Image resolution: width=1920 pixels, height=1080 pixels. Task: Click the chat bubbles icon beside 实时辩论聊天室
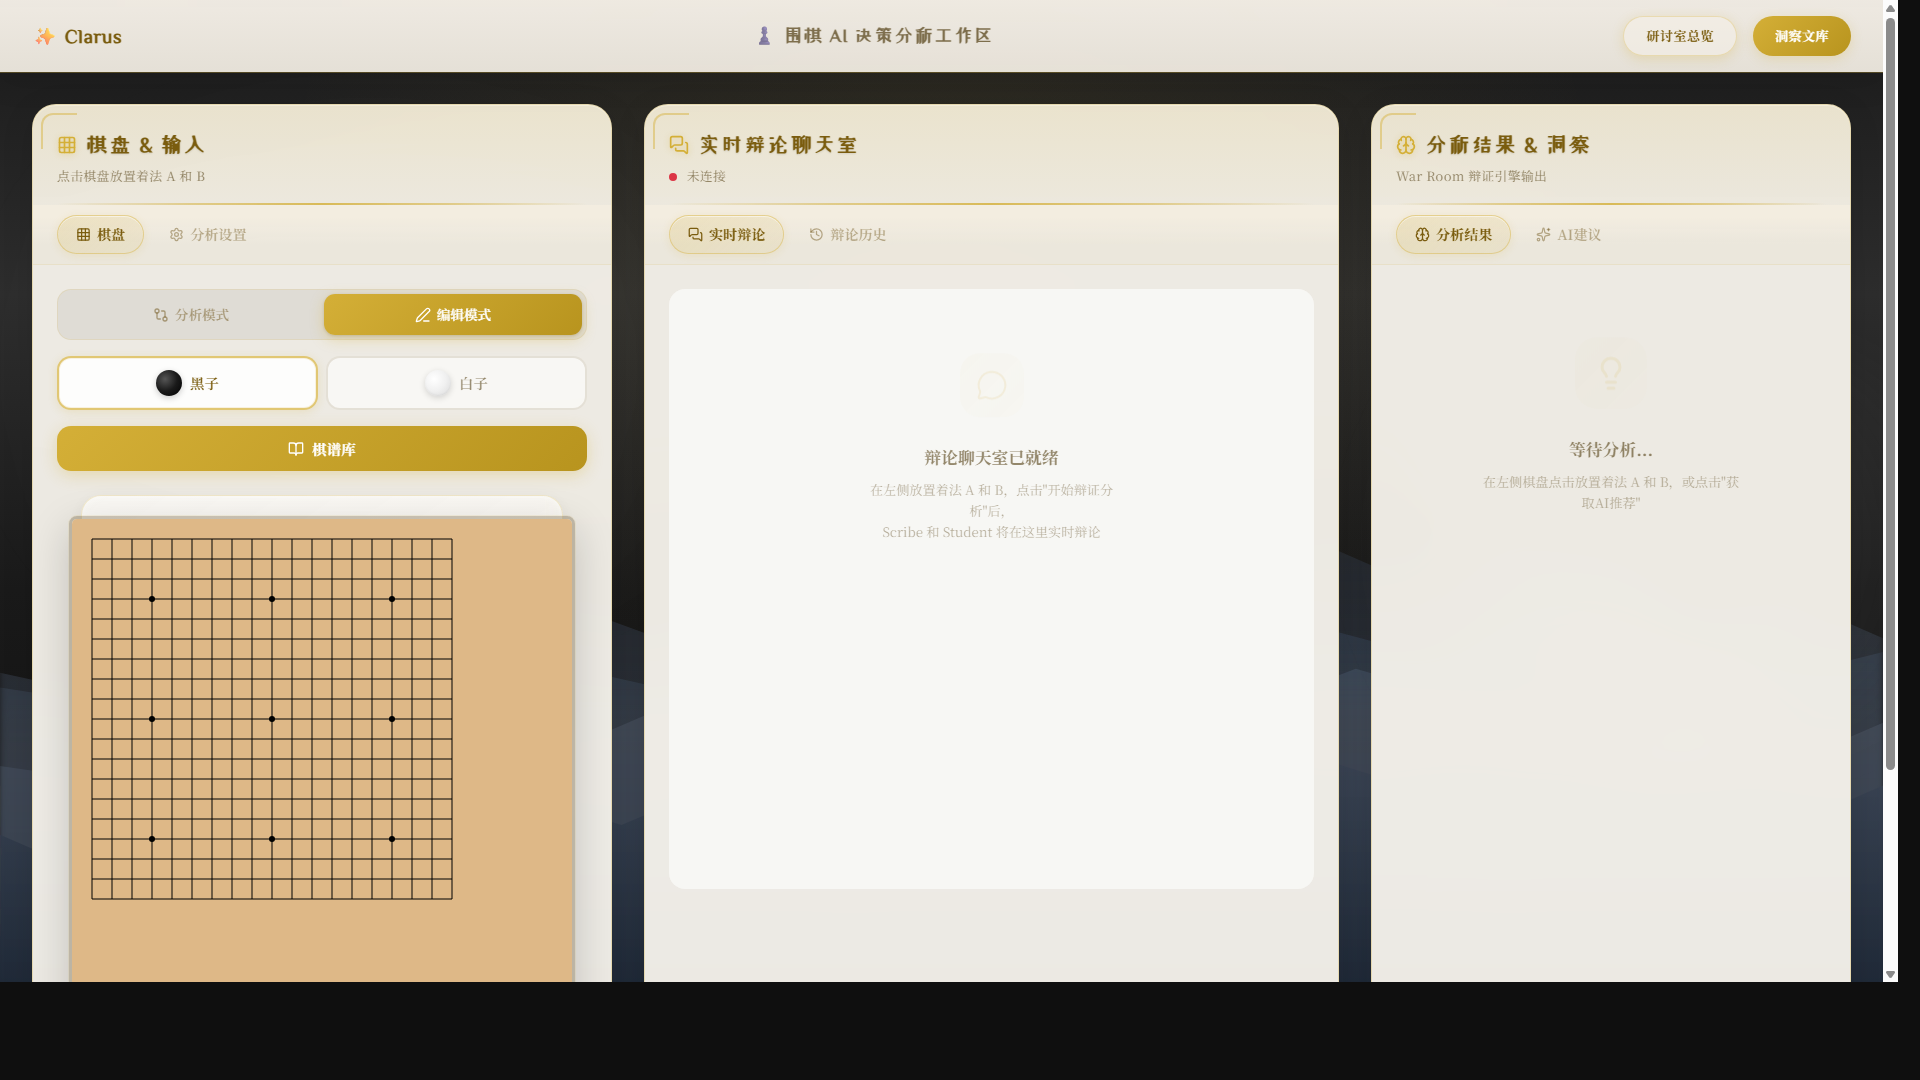(x=679, y=145)
